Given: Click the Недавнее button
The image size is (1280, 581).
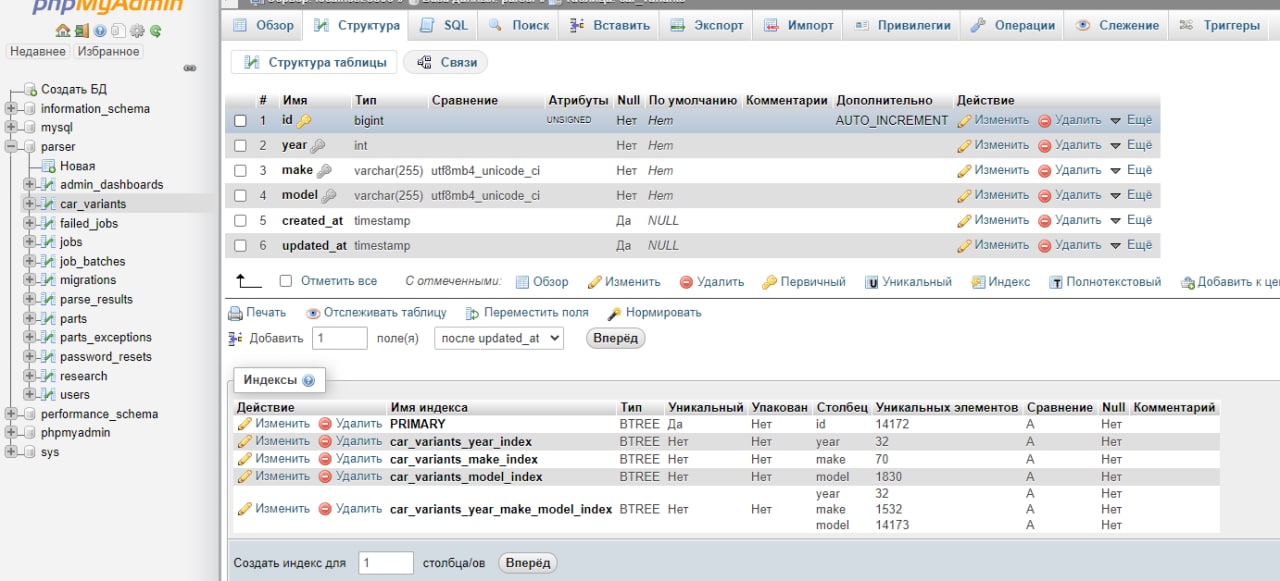Looking at the screenshot, I should 38,51.
